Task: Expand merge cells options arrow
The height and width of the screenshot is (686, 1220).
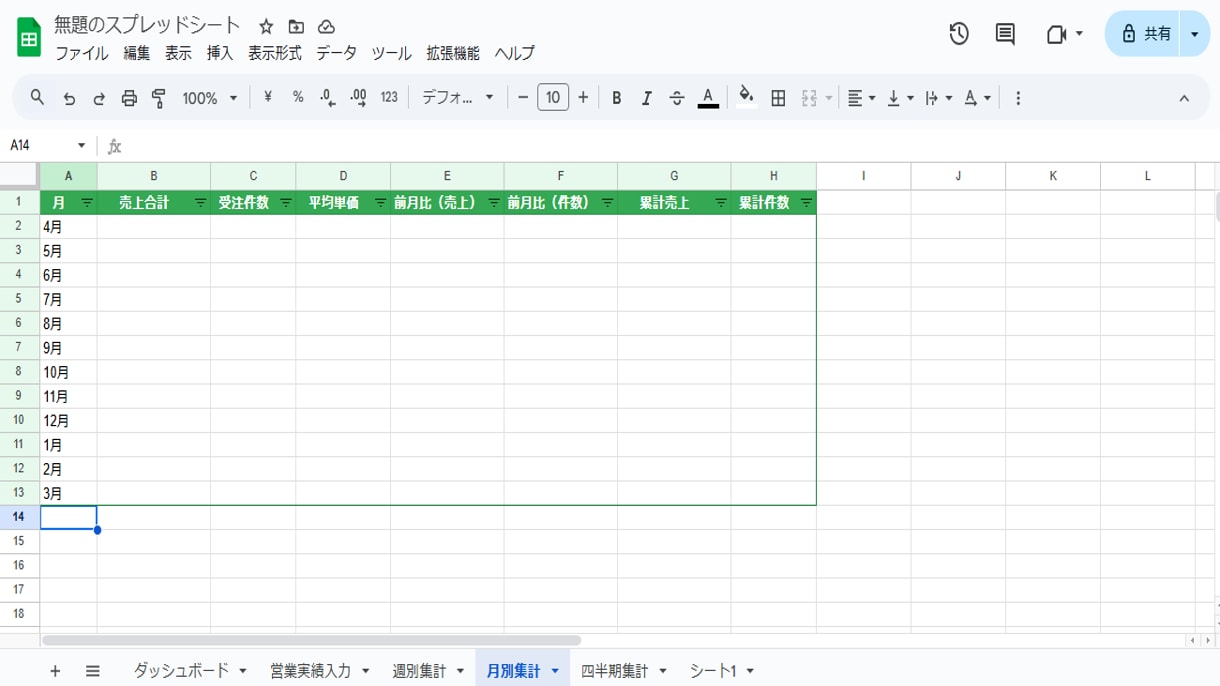Action: point(828,98)
